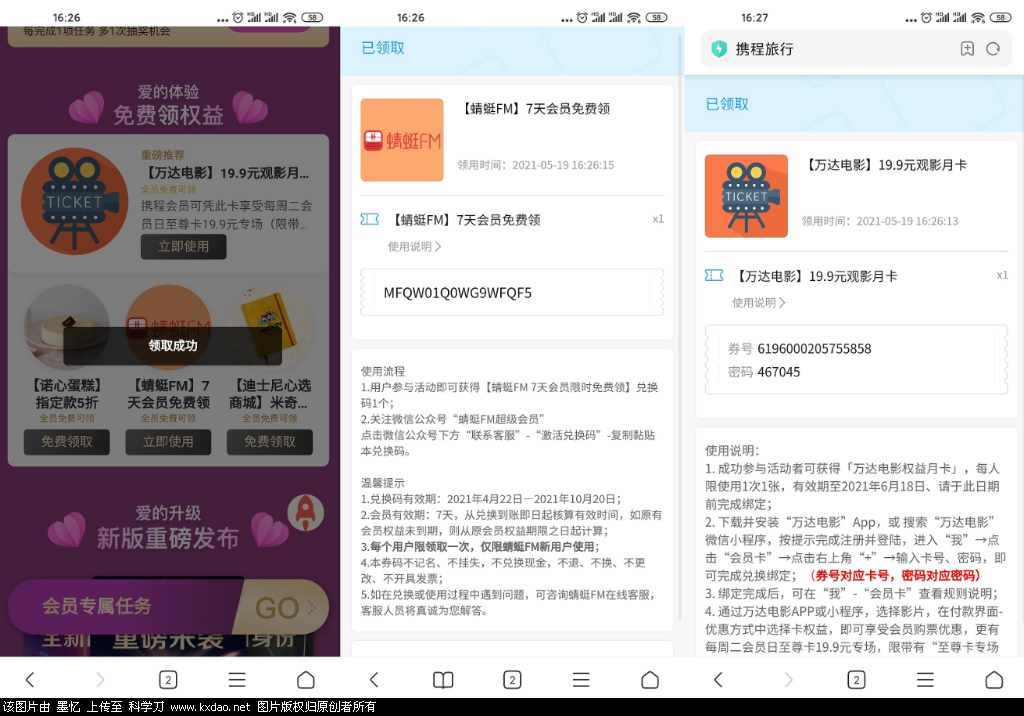Tap back arrow in middle phone navigation bar
Viewport: 1024px width, 716px height.
pos(374,679)
